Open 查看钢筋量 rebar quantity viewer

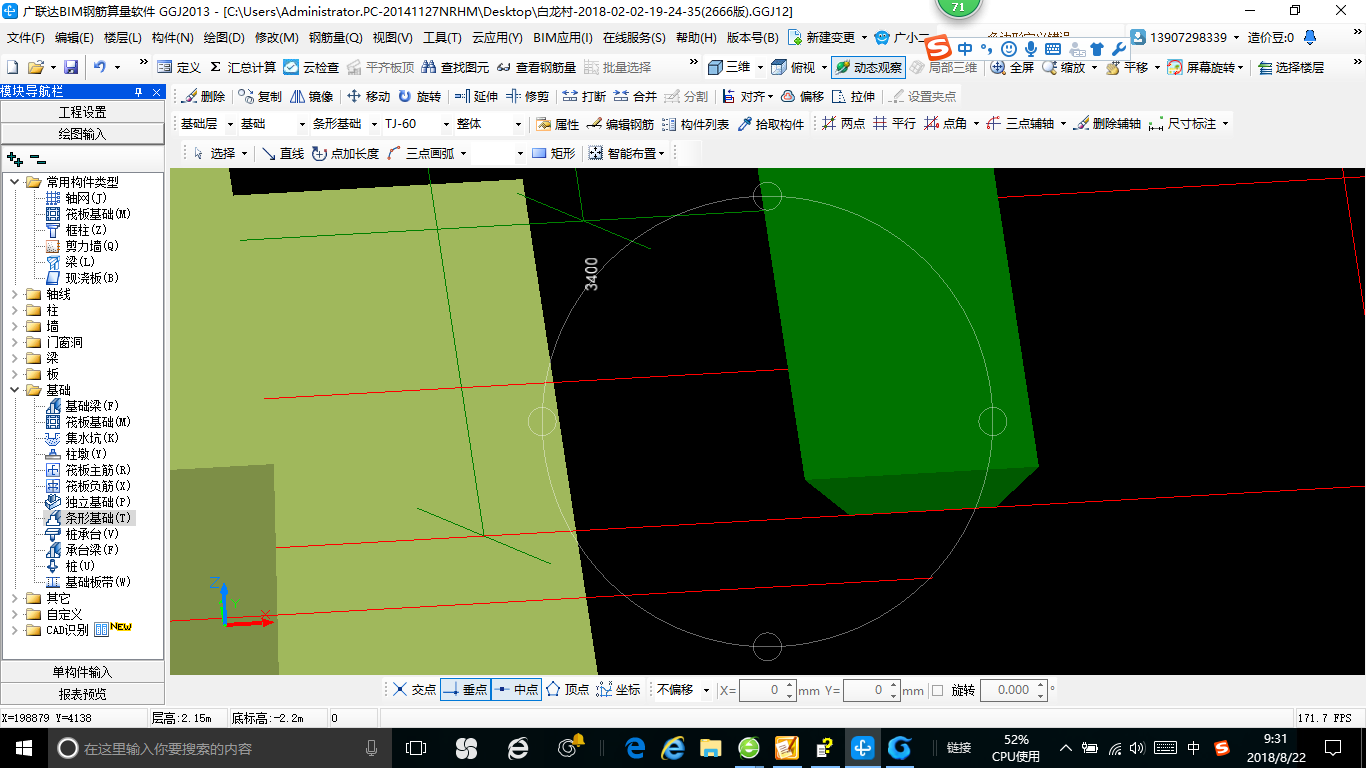click(536, 67)
